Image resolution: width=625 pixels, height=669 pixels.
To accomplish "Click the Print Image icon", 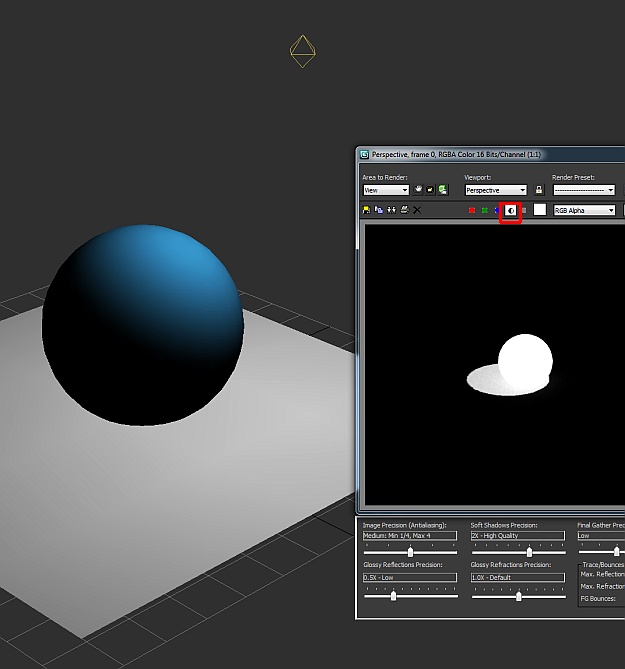I will point(404,210).
